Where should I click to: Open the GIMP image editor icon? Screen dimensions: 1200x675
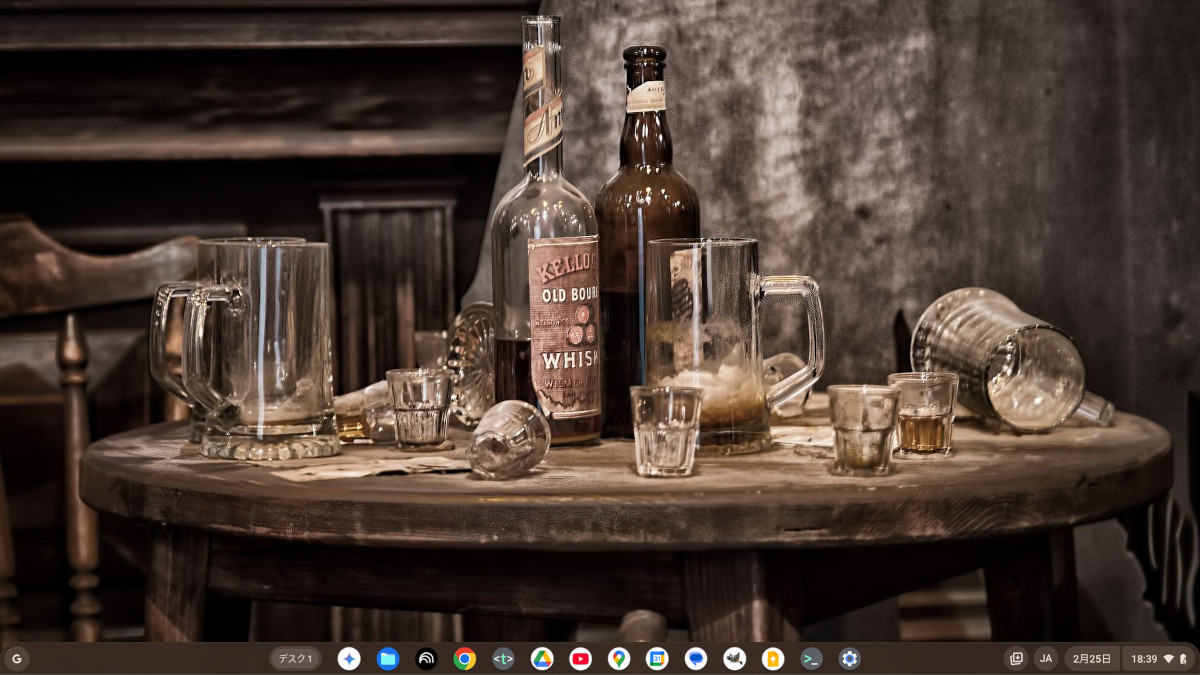tap(734, 659)
